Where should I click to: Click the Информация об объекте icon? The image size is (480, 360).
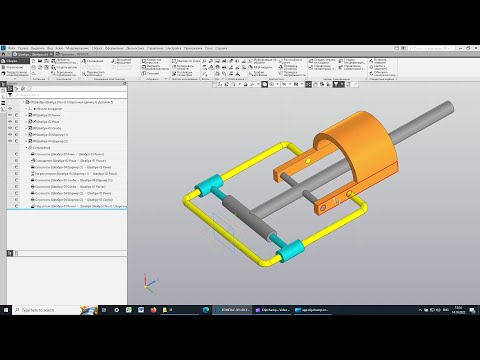point(250,61)
